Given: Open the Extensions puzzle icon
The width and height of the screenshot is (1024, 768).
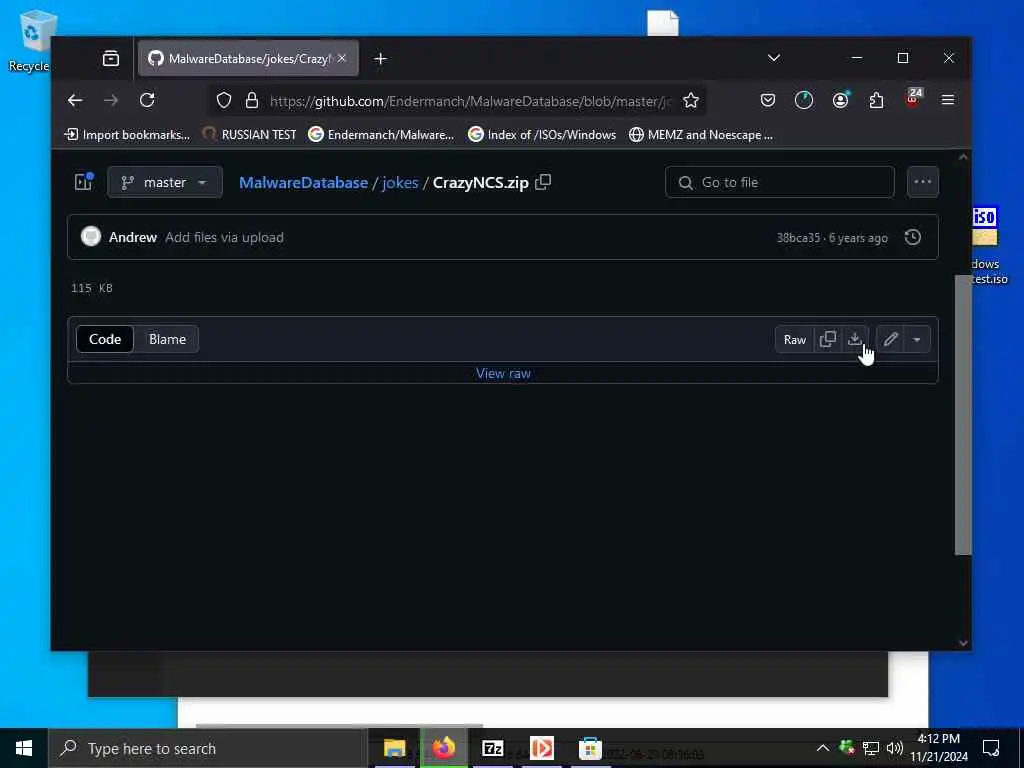Looking at the screenshot, I should tap(876, 100).
